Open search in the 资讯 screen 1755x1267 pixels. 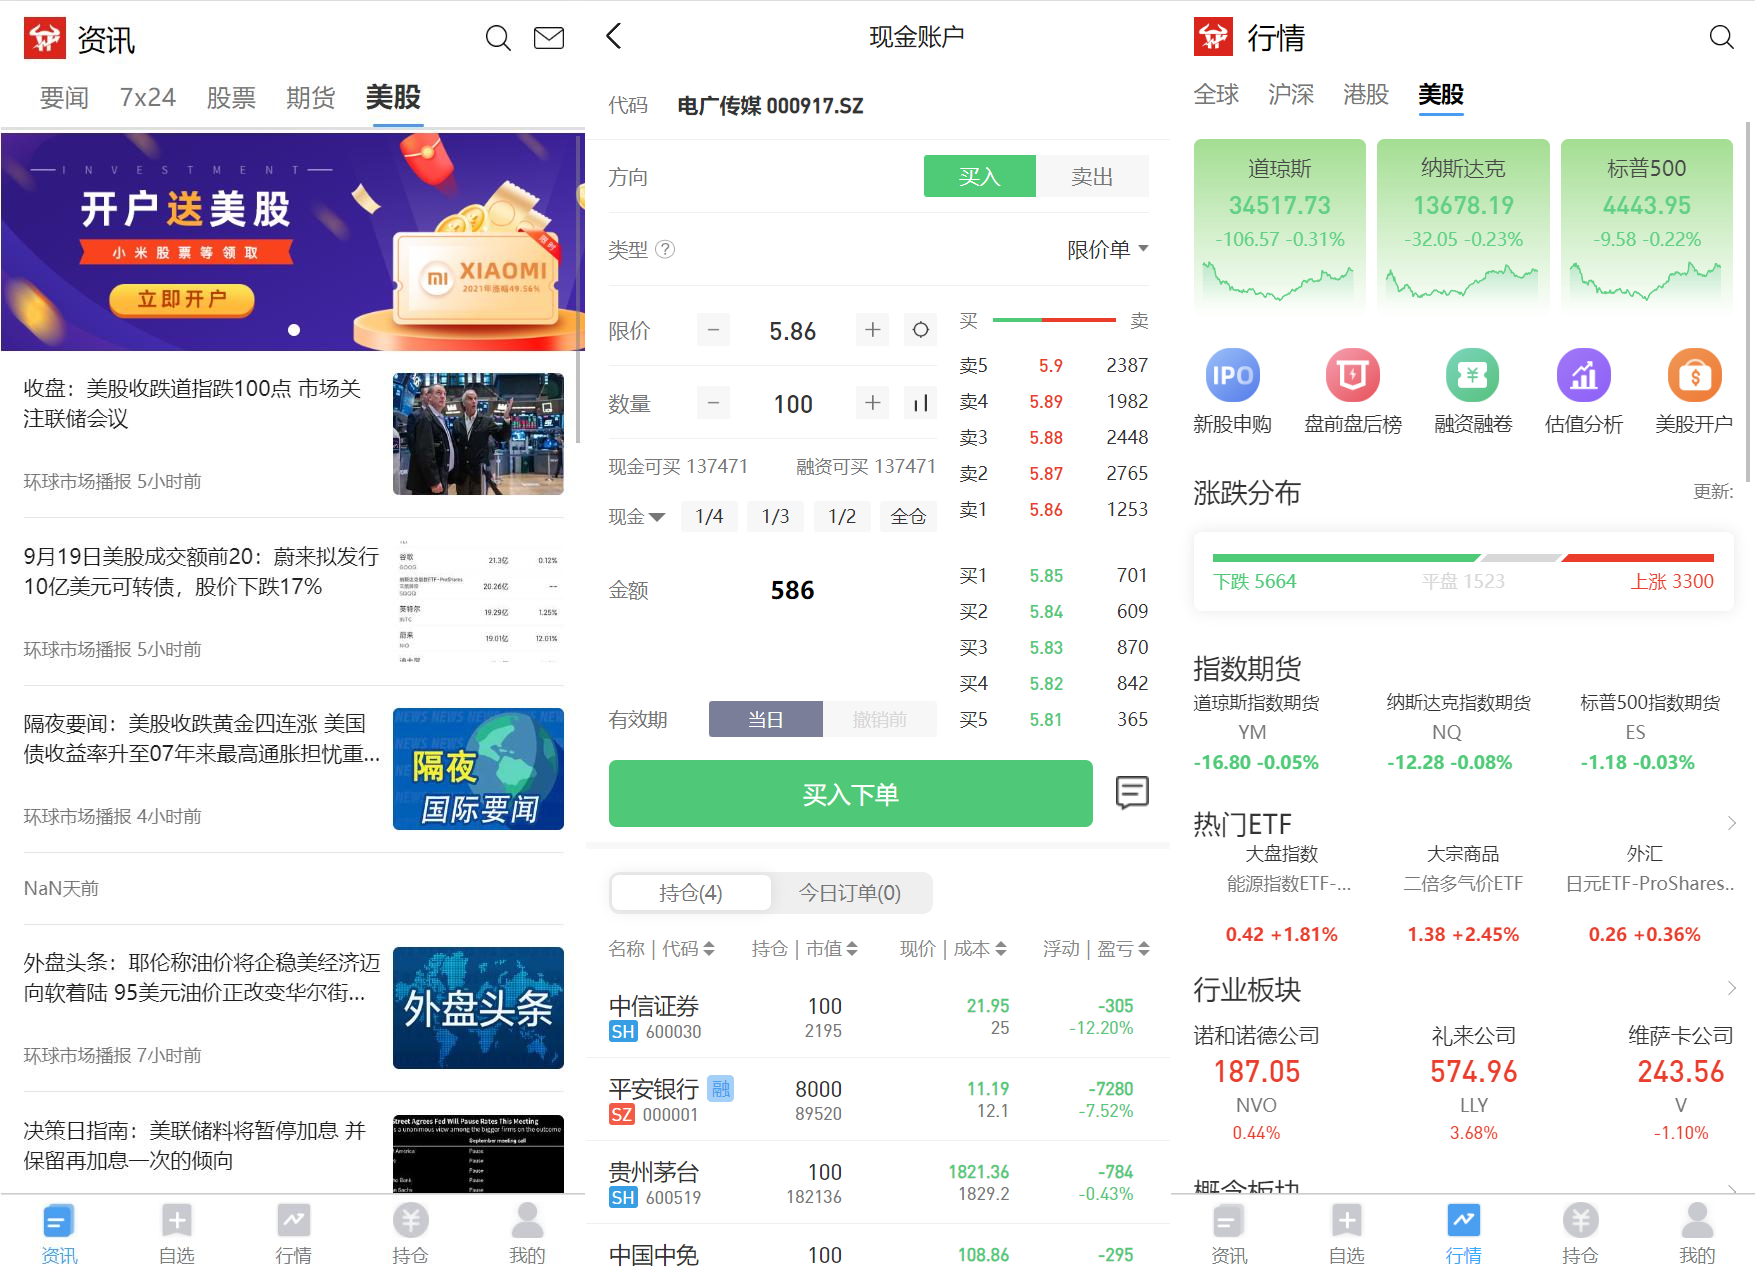pyautogui.click(x=498, y=39)
